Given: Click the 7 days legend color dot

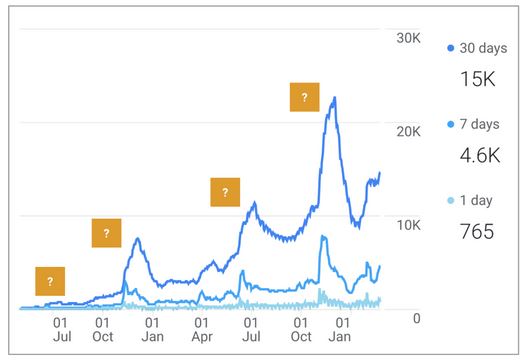Looking at the screenshot, I should tap(451, 124).
